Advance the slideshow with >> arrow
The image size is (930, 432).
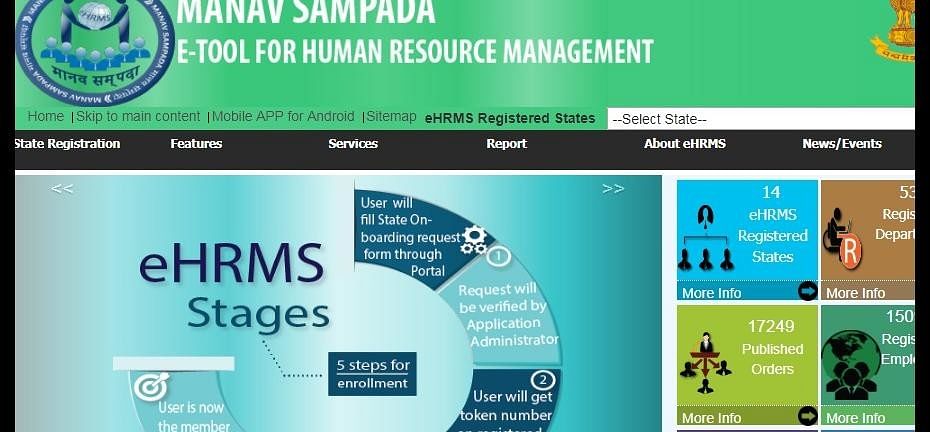click(x=613, y=189)
